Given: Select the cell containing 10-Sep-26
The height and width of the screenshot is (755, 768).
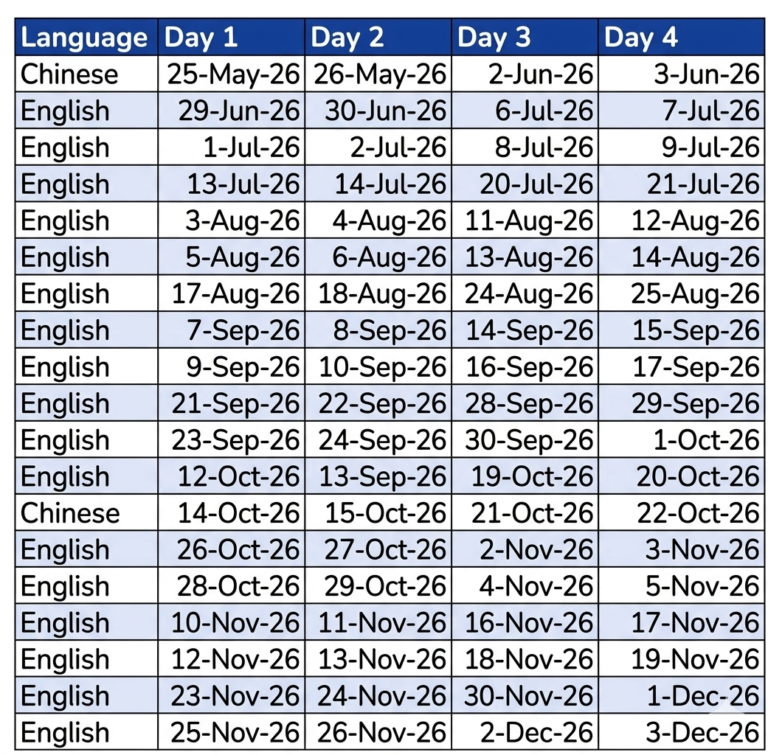Looking at the screenshot, I should (378, 366).
